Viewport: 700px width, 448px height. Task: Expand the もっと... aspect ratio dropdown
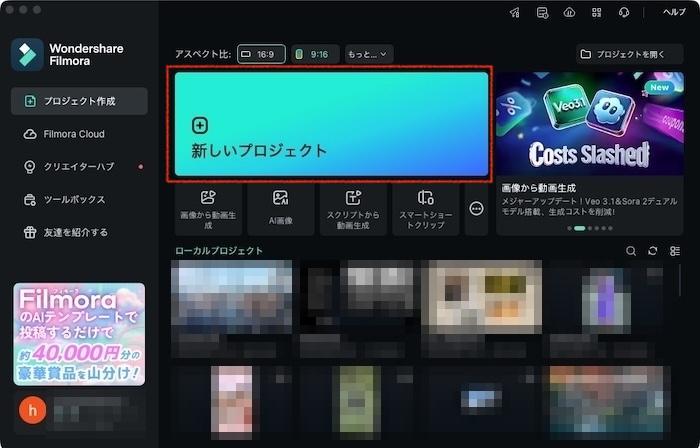(x=369, y=54)
